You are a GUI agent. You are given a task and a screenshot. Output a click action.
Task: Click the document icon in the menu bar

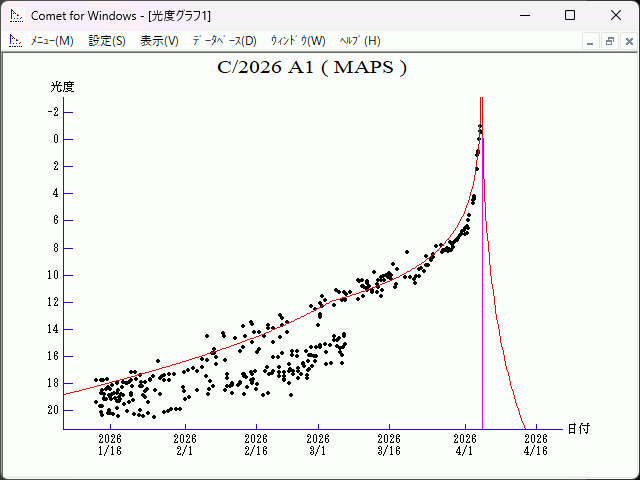click(15, 41)
